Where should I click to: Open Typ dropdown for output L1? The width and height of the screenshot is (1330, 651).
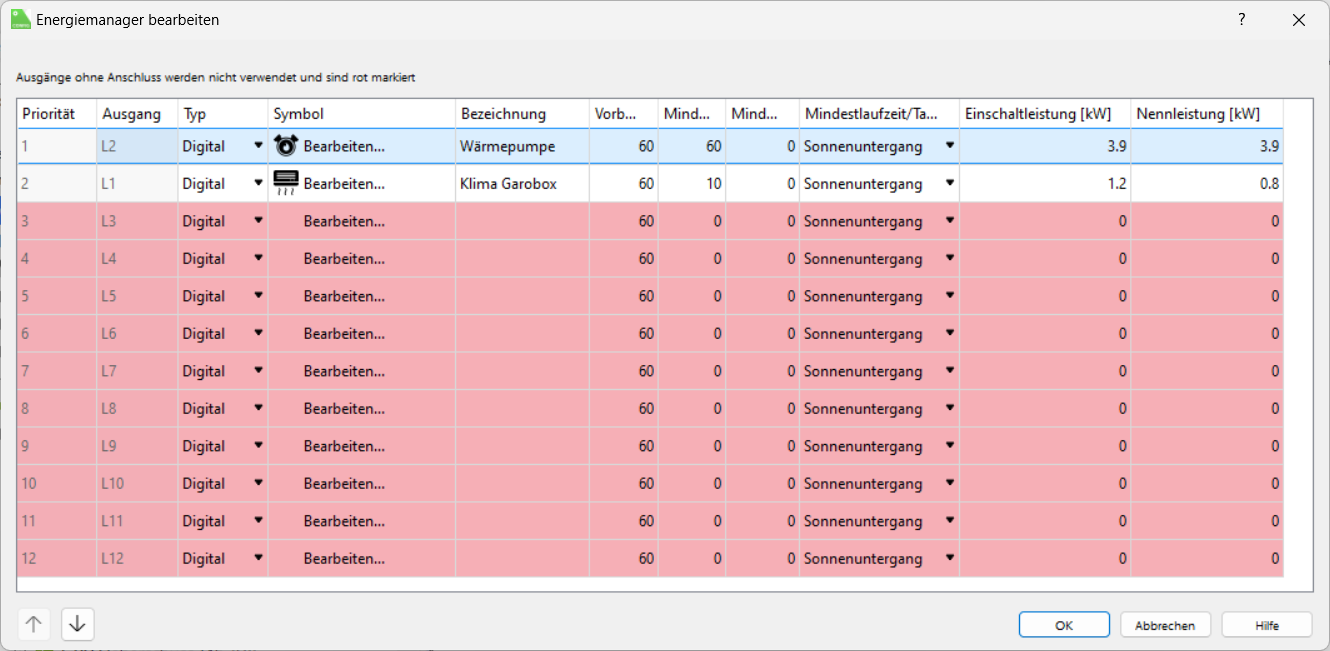click(x=259, y=184)
